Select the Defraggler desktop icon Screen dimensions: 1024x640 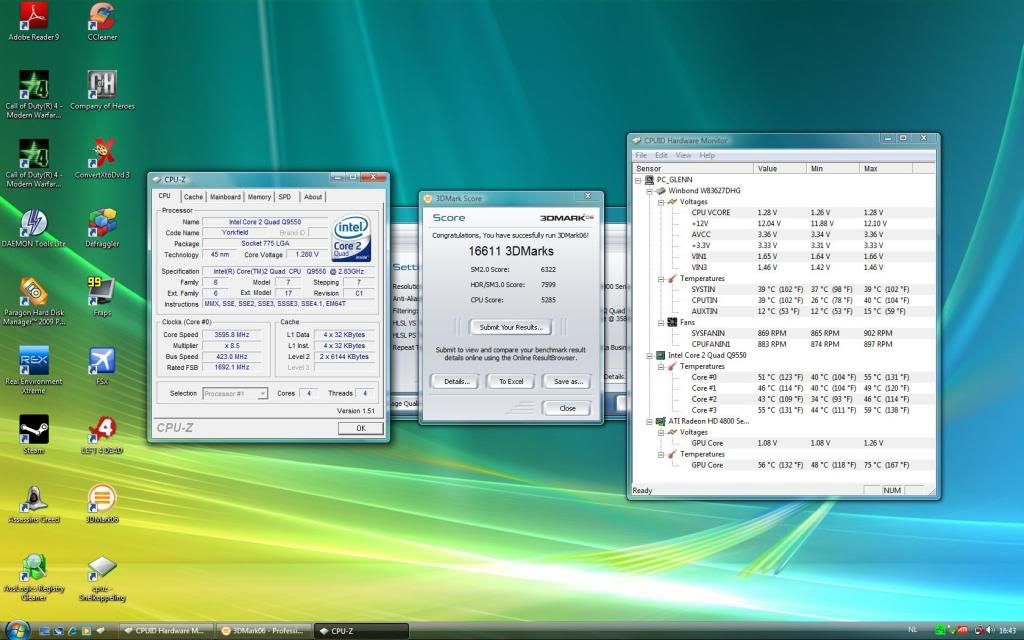(x=102, y=228)
